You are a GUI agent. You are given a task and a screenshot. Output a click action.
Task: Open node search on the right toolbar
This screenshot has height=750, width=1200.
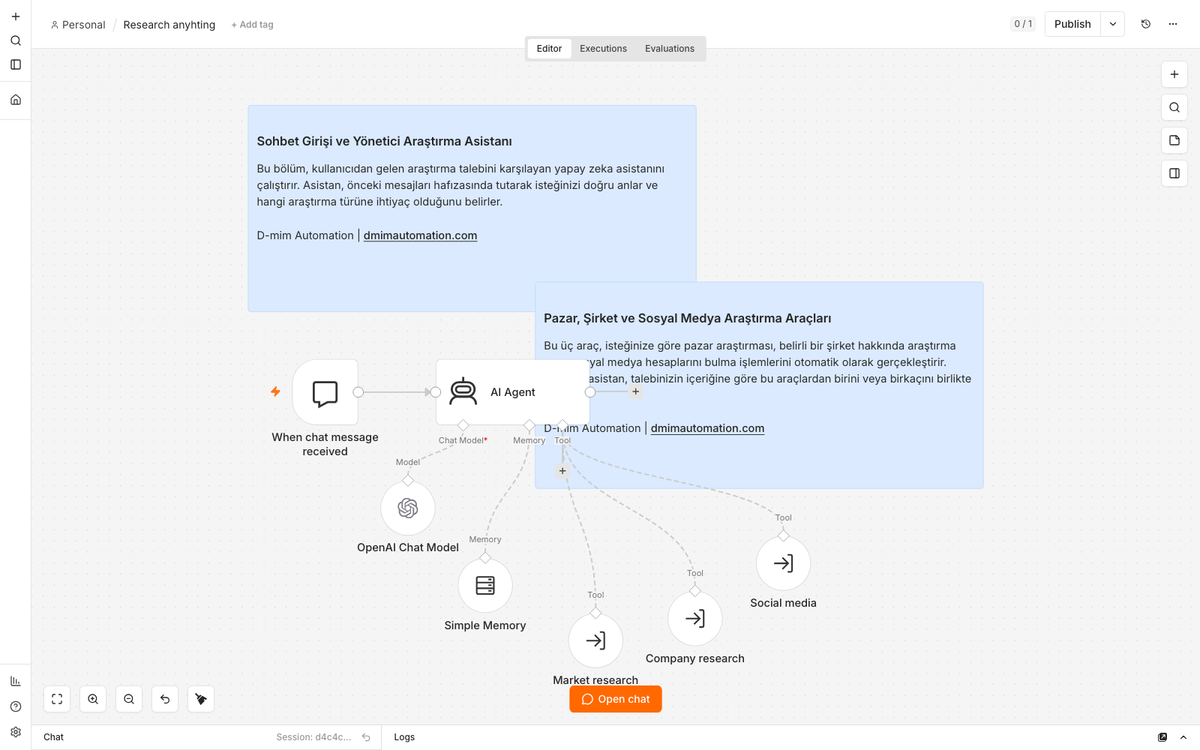point(1174,107)
